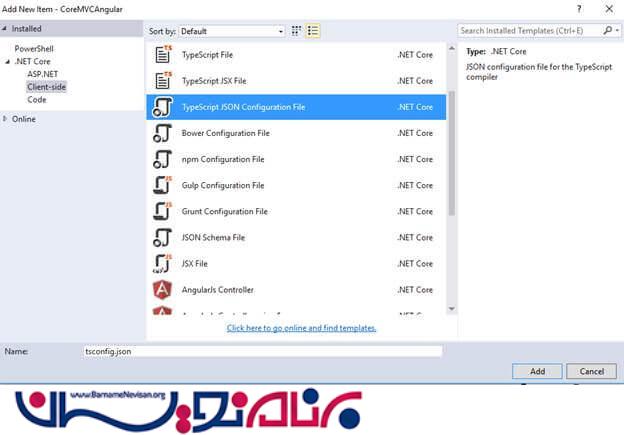The image size is (624, 435).
Task: Open the Sort by Default dropdown
Action: coord(232,31)
